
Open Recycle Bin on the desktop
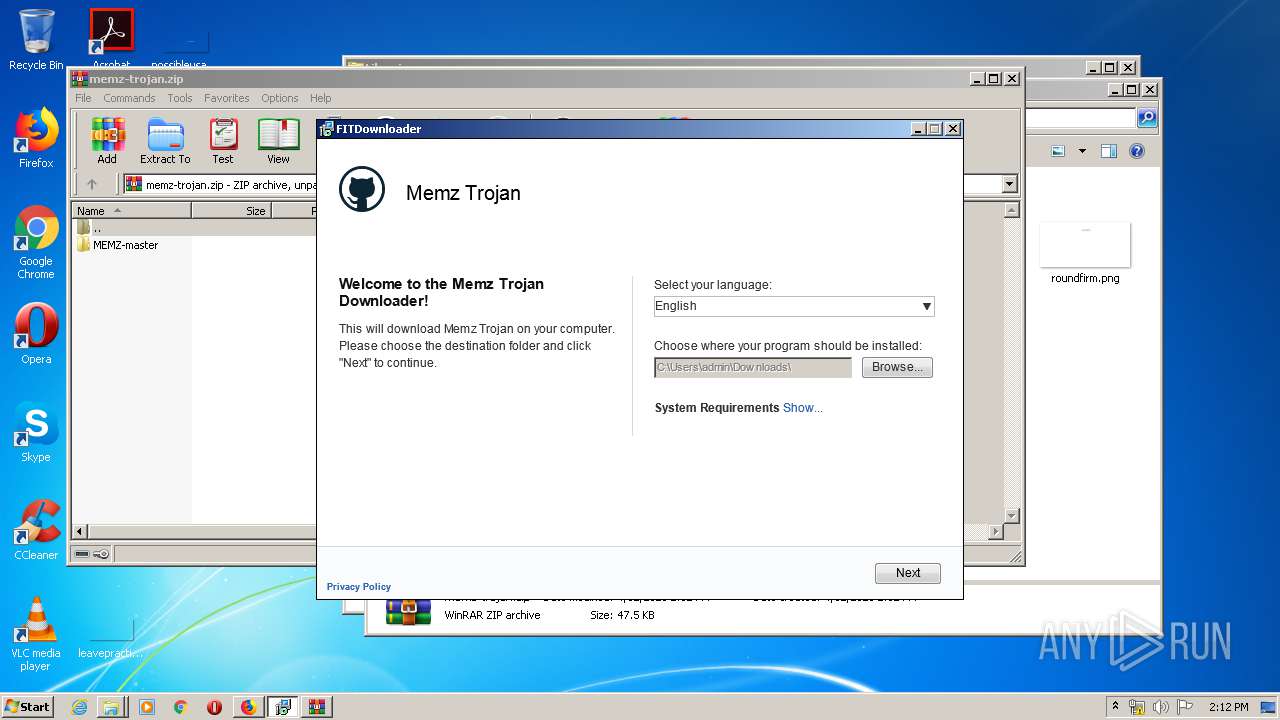click(36, 40)
